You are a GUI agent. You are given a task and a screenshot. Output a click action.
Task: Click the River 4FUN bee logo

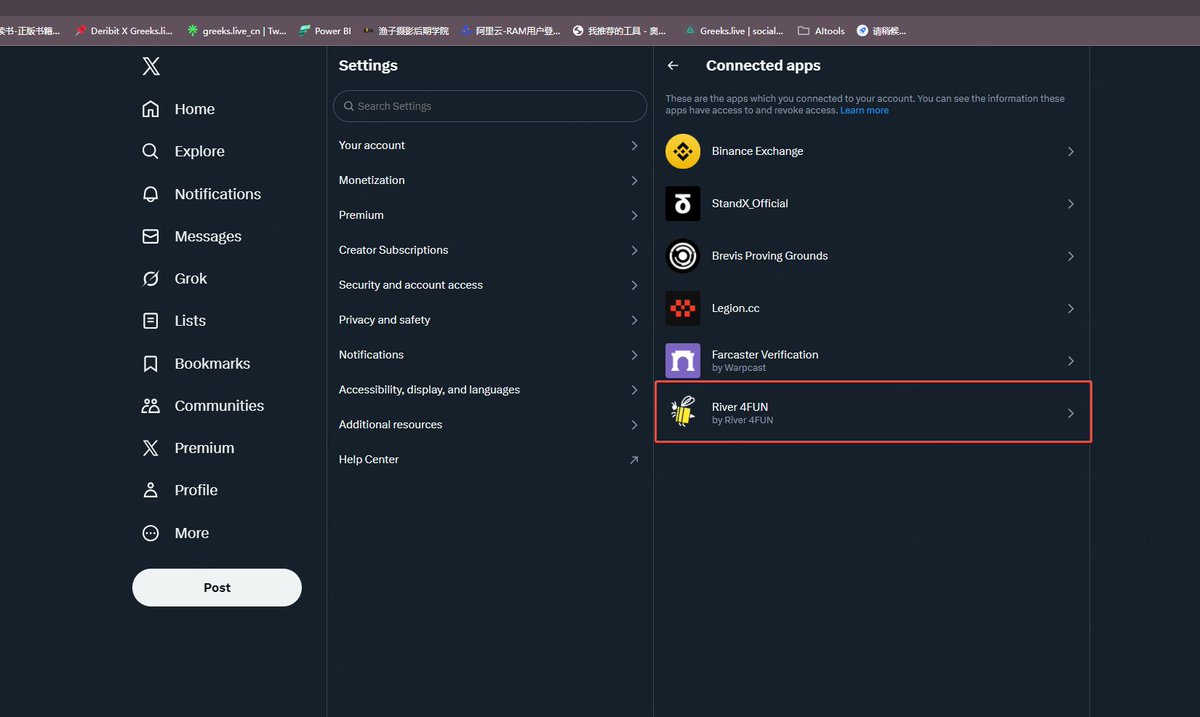coord(683,412)
